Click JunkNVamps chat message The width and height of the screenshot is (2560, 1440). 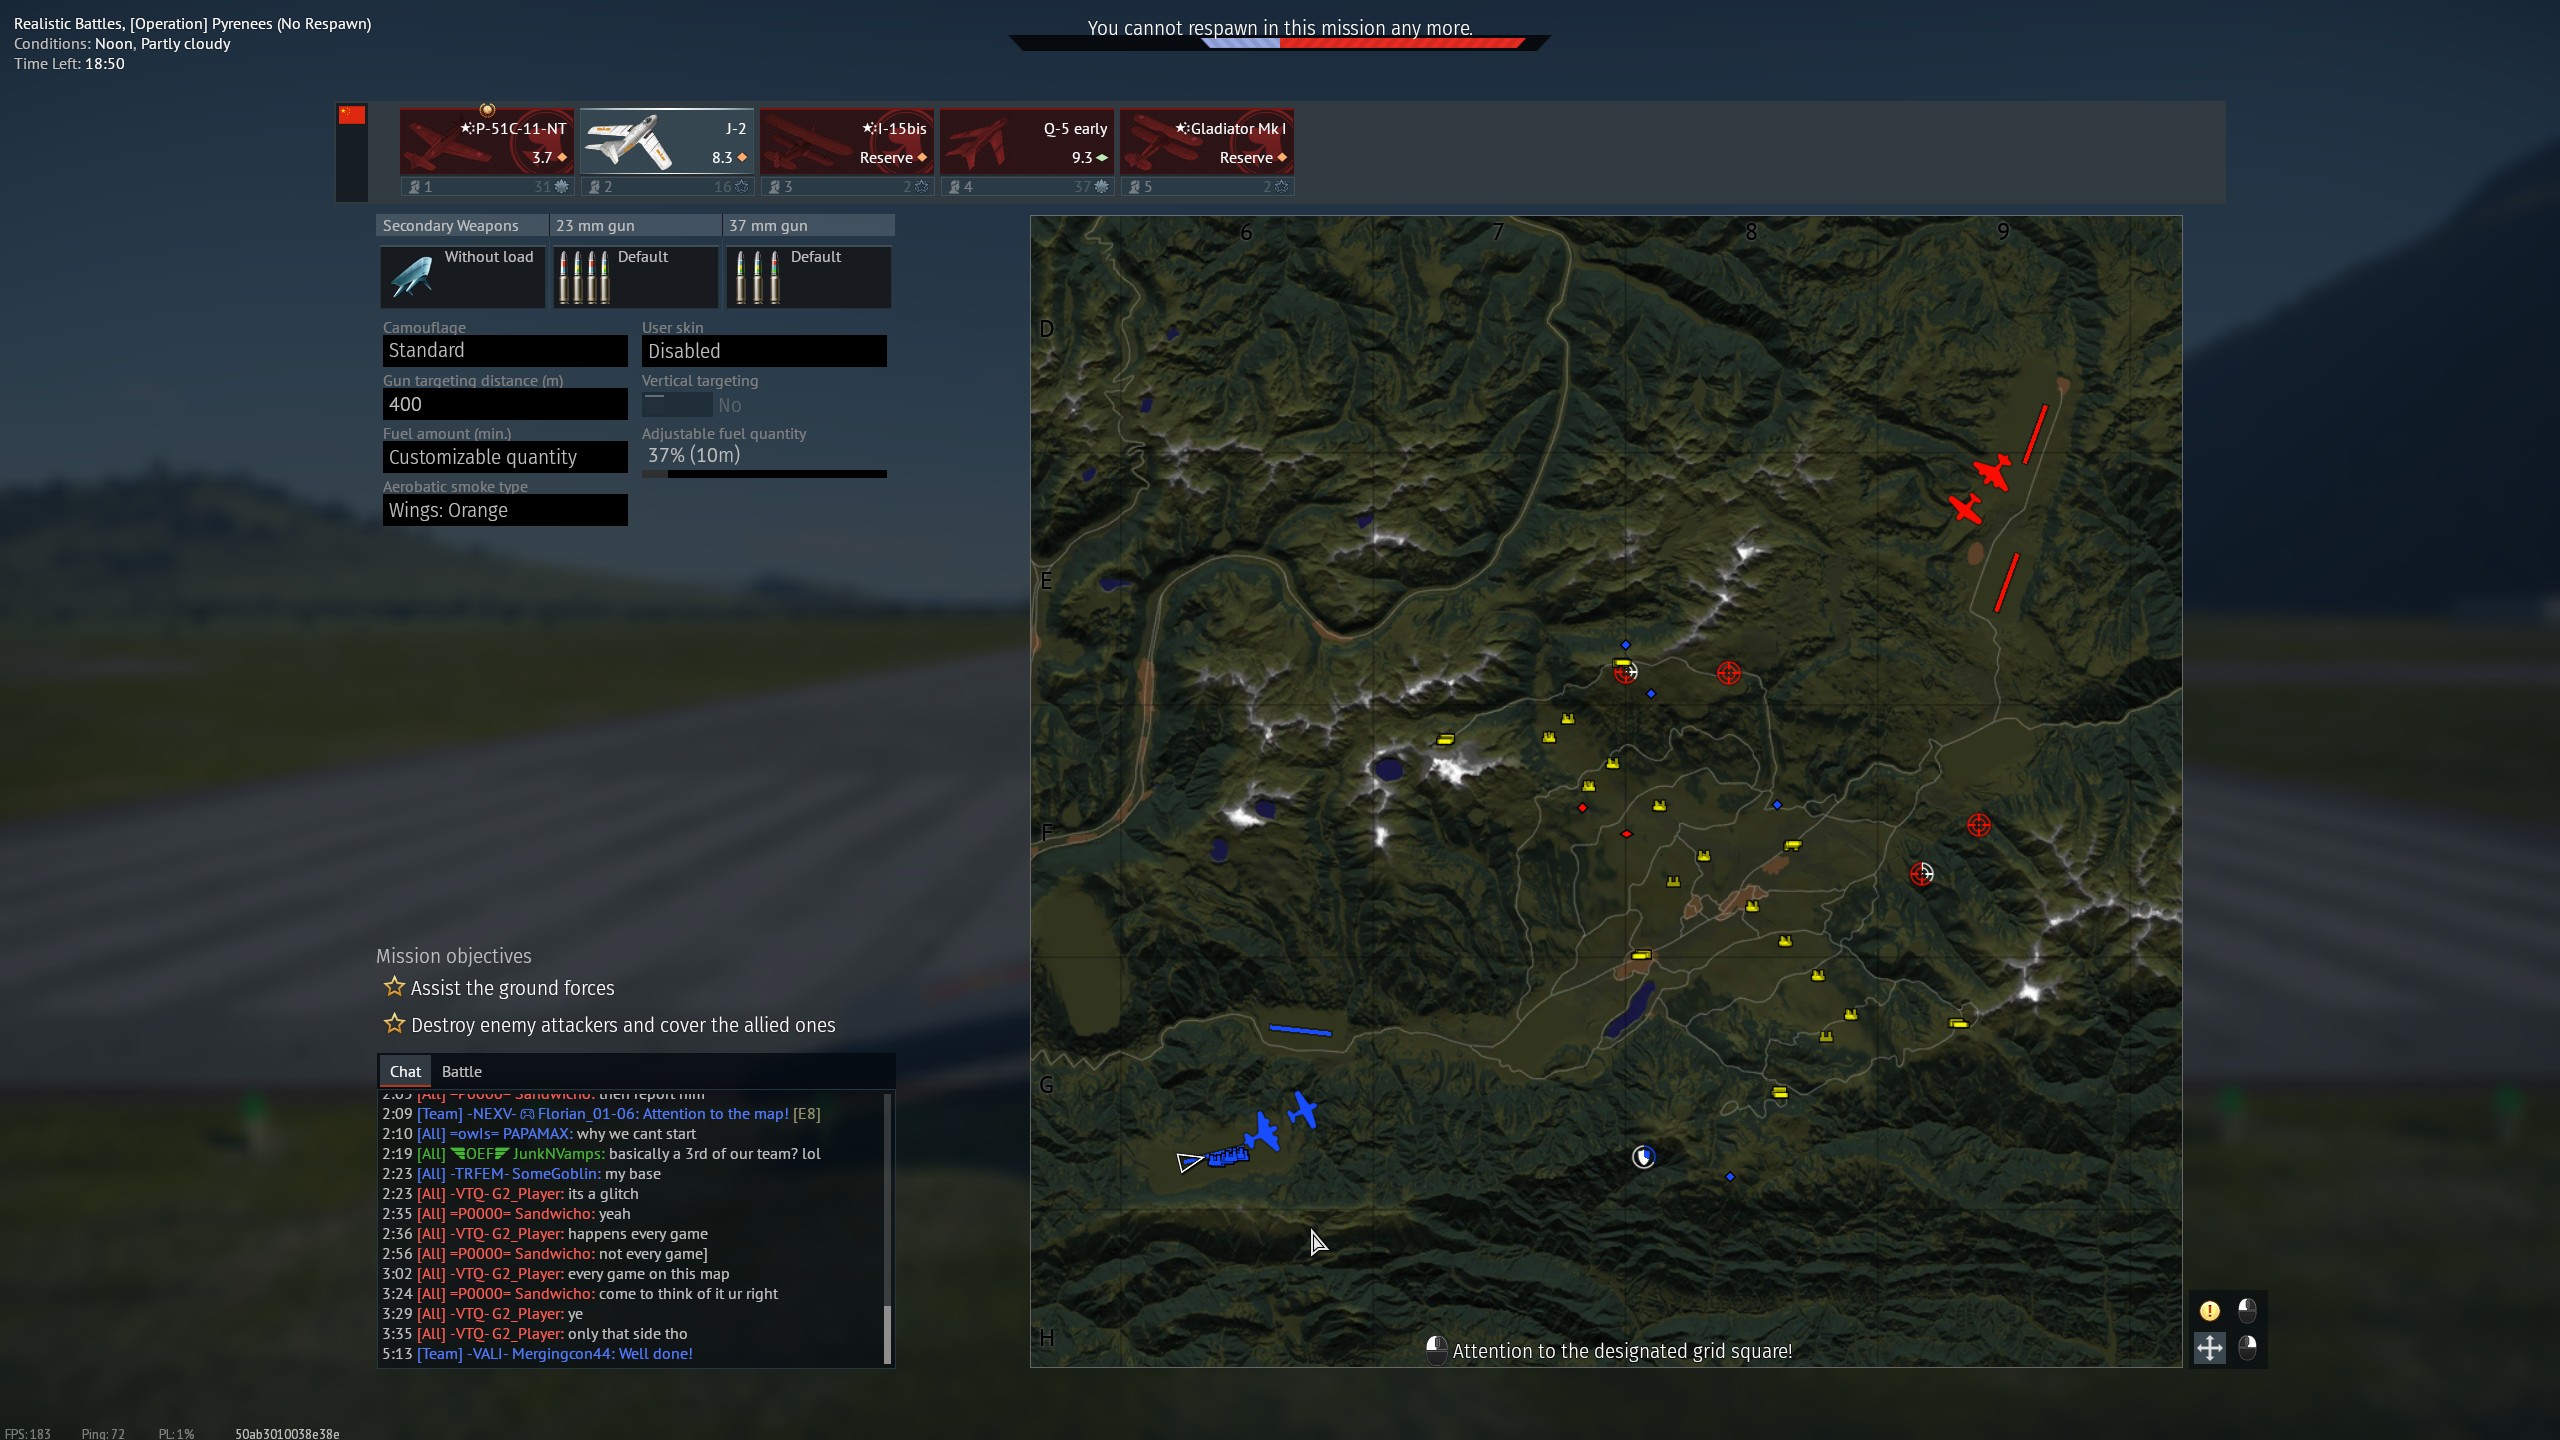tap(601, 1154)
